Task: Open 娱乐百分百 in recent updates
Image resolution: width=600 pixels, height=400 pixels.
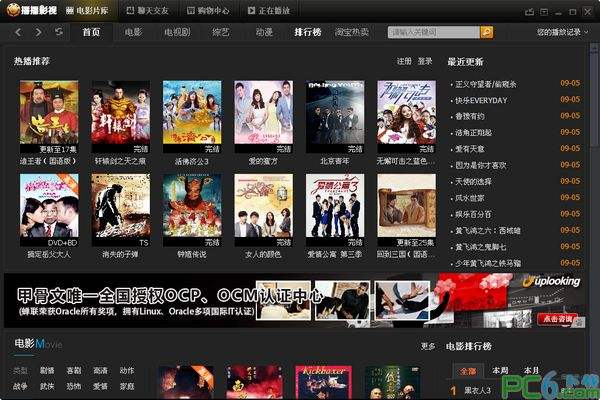Action: point(473,214)
